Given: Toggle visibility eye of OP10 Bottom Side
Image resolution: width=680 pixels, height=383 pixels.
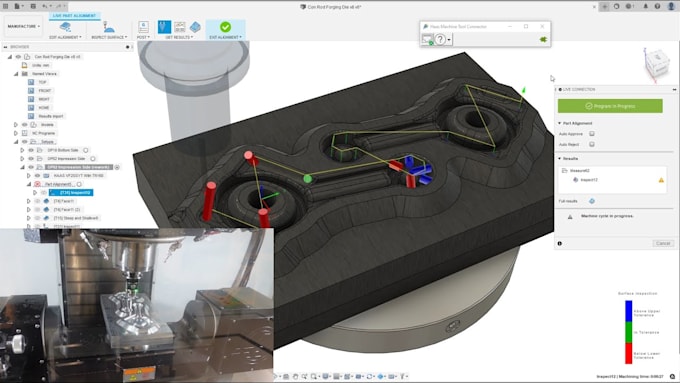Looking at the screenshot, I should point(31,150).
